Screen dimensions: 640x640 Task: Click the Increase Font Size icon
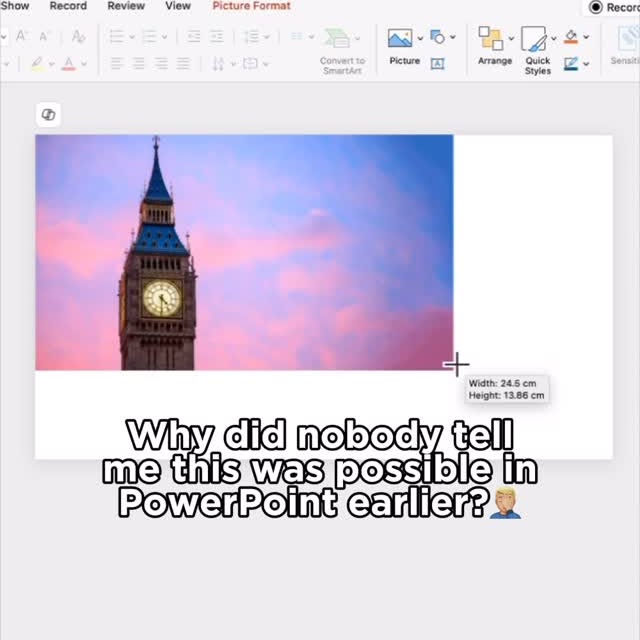coord(20,37)
